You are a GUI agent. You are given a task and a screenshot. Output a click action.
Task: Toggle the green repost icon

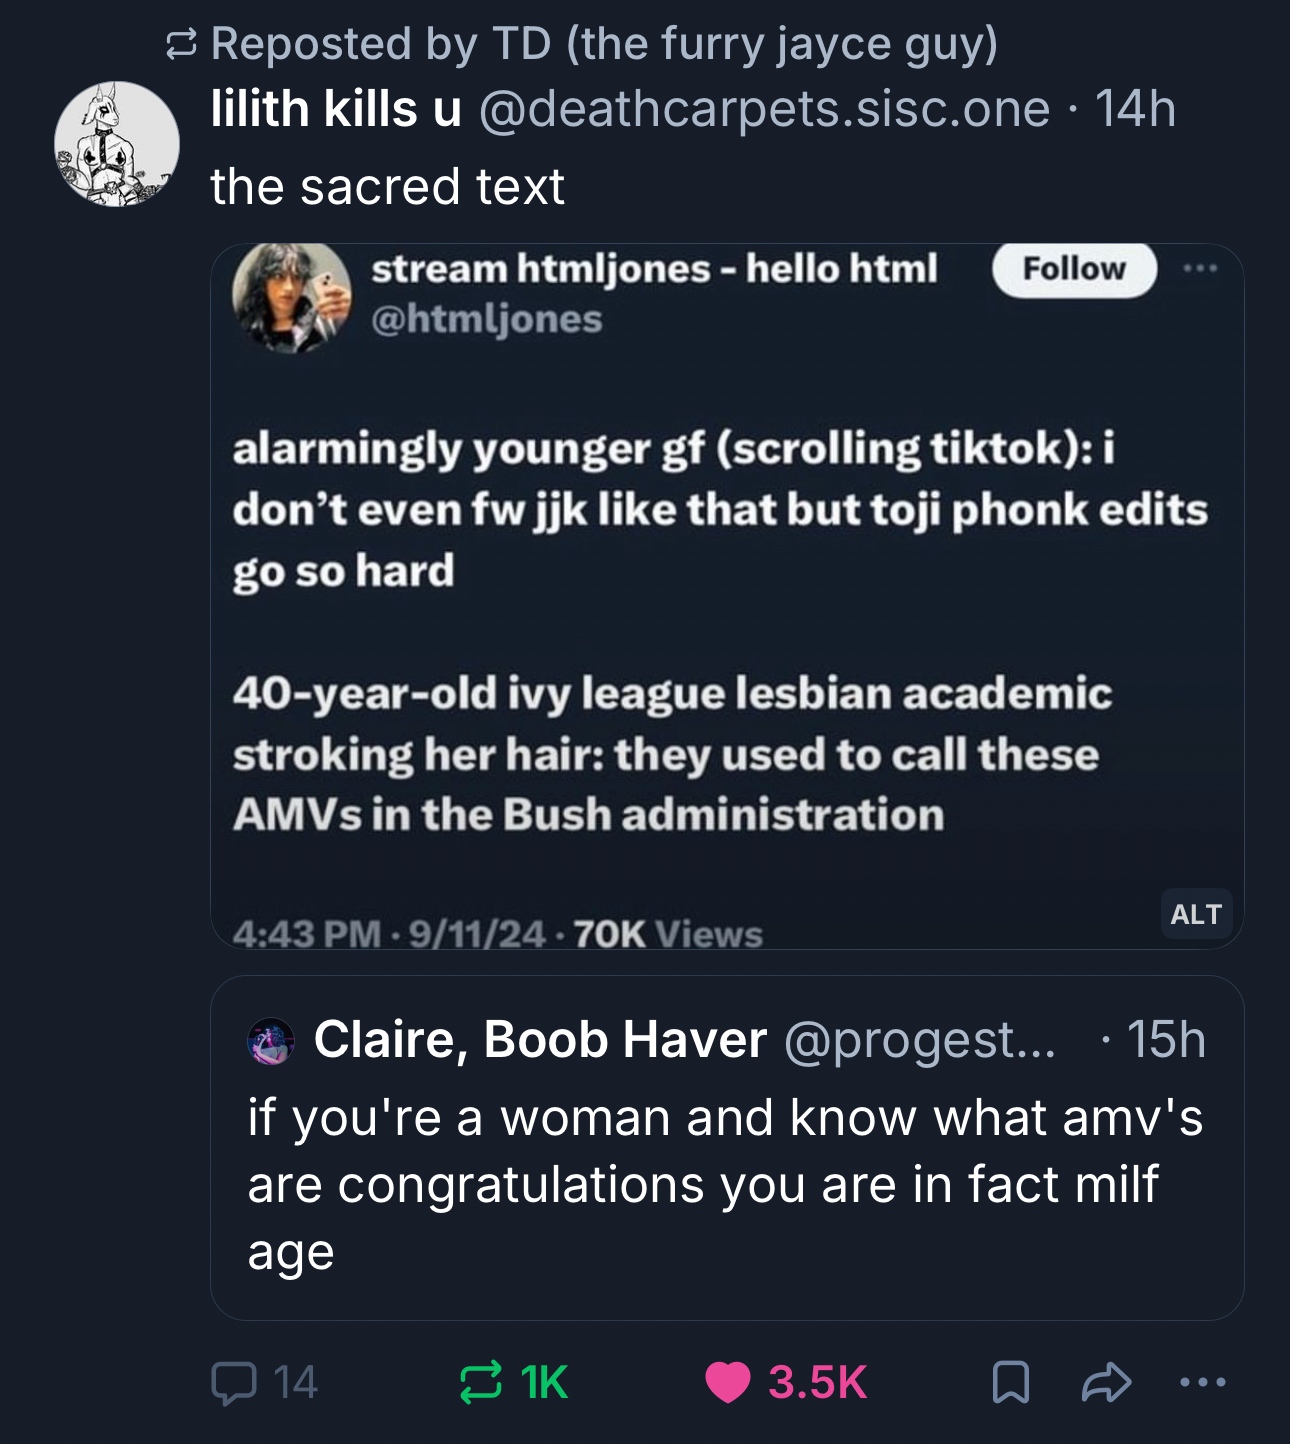pos(480,1383)
